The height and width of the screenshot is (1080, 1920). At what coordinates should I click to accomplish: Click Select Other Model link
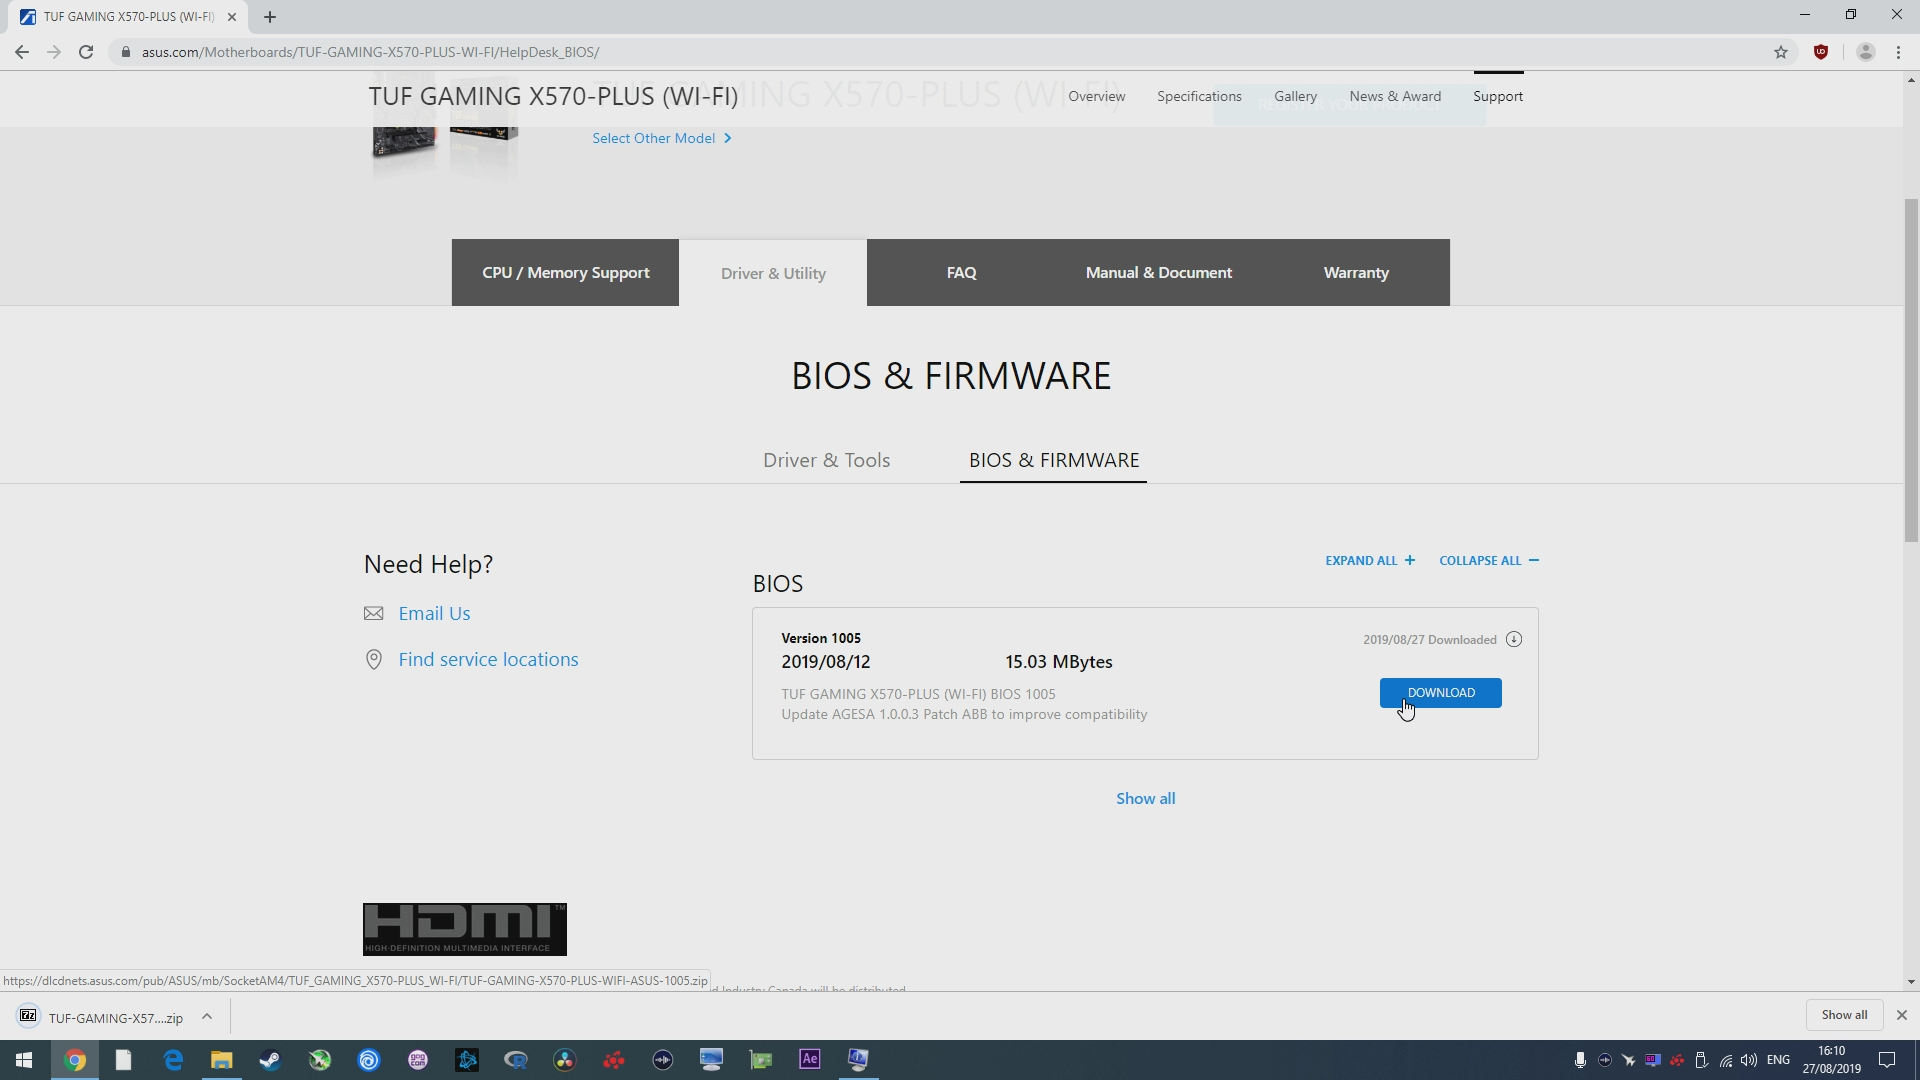tap(661, 138)
